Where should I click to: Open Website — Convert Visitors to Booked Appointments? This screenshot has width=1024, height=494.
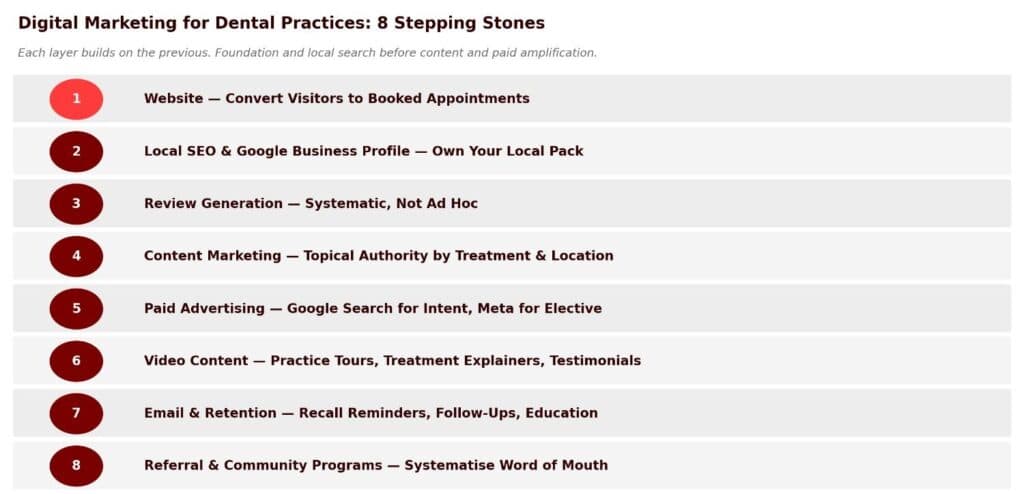[x=336, y=99]
